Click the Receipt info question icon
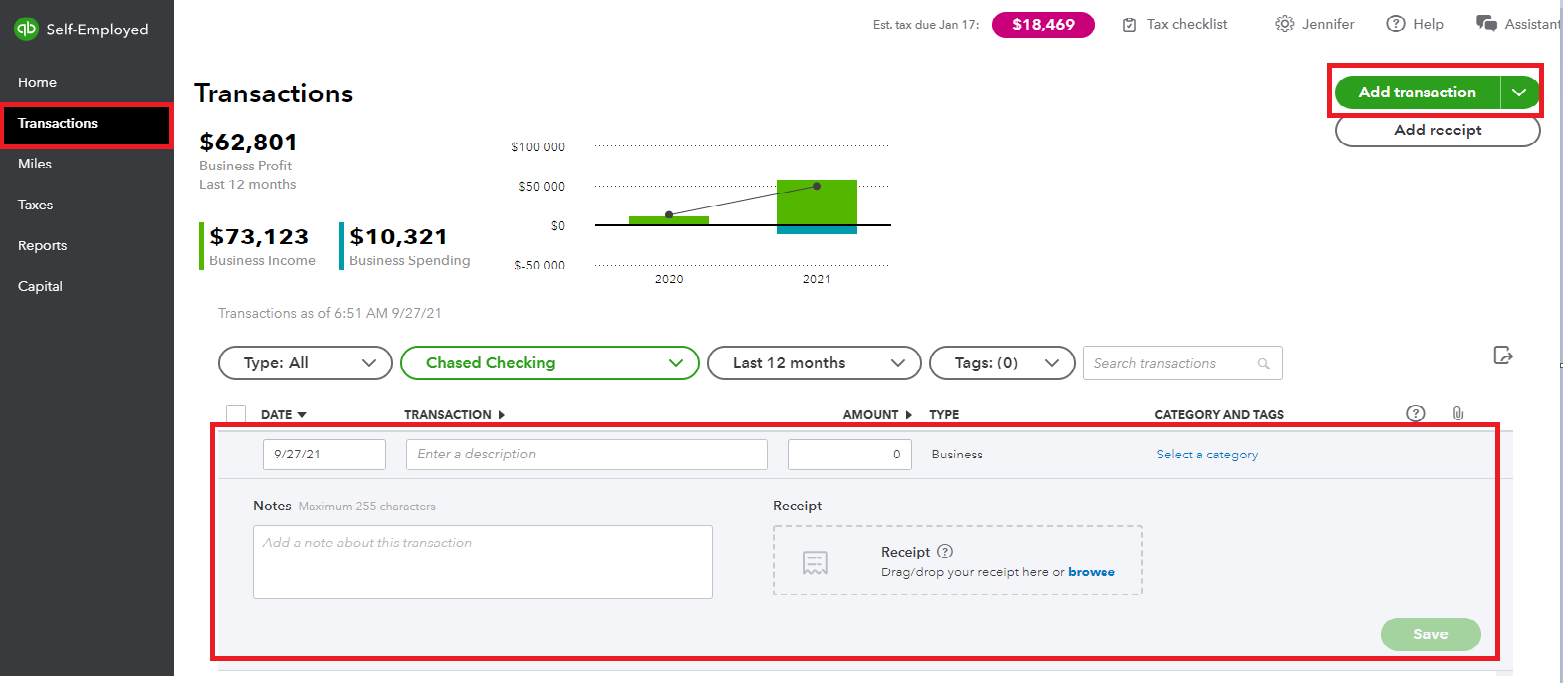The width and height of the screenshot is (1563, 683). click(x=945, y=551)
